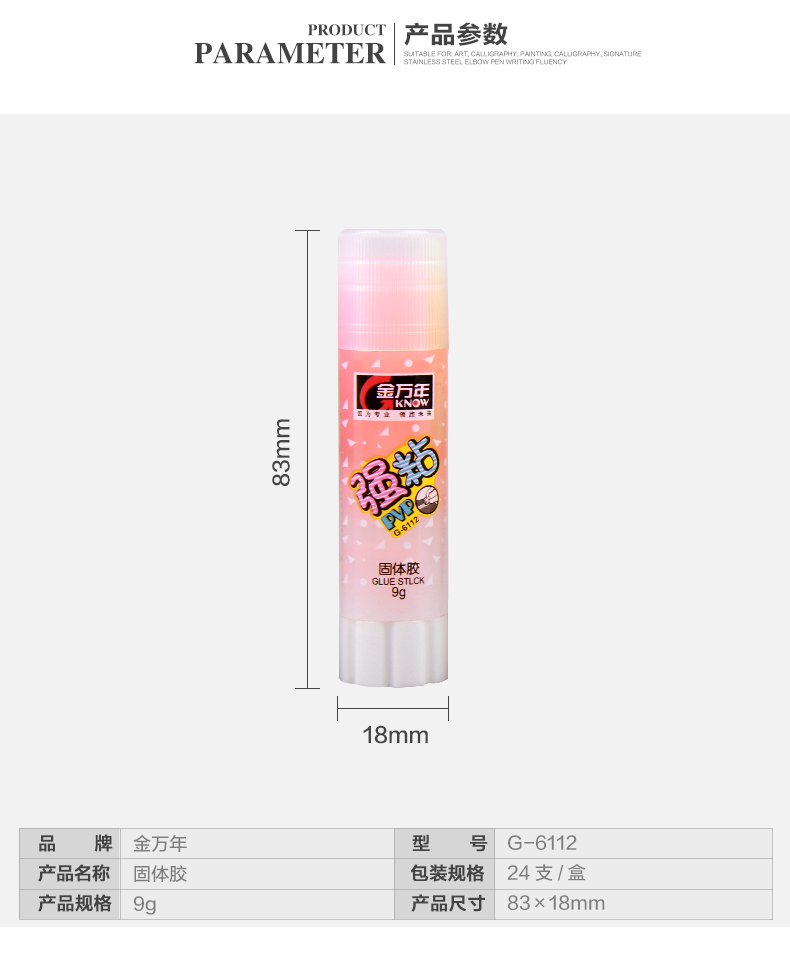Screen dimensions: 790x962
Task: Select the 24 支/盒 packaging value
Action: (546, 873)
